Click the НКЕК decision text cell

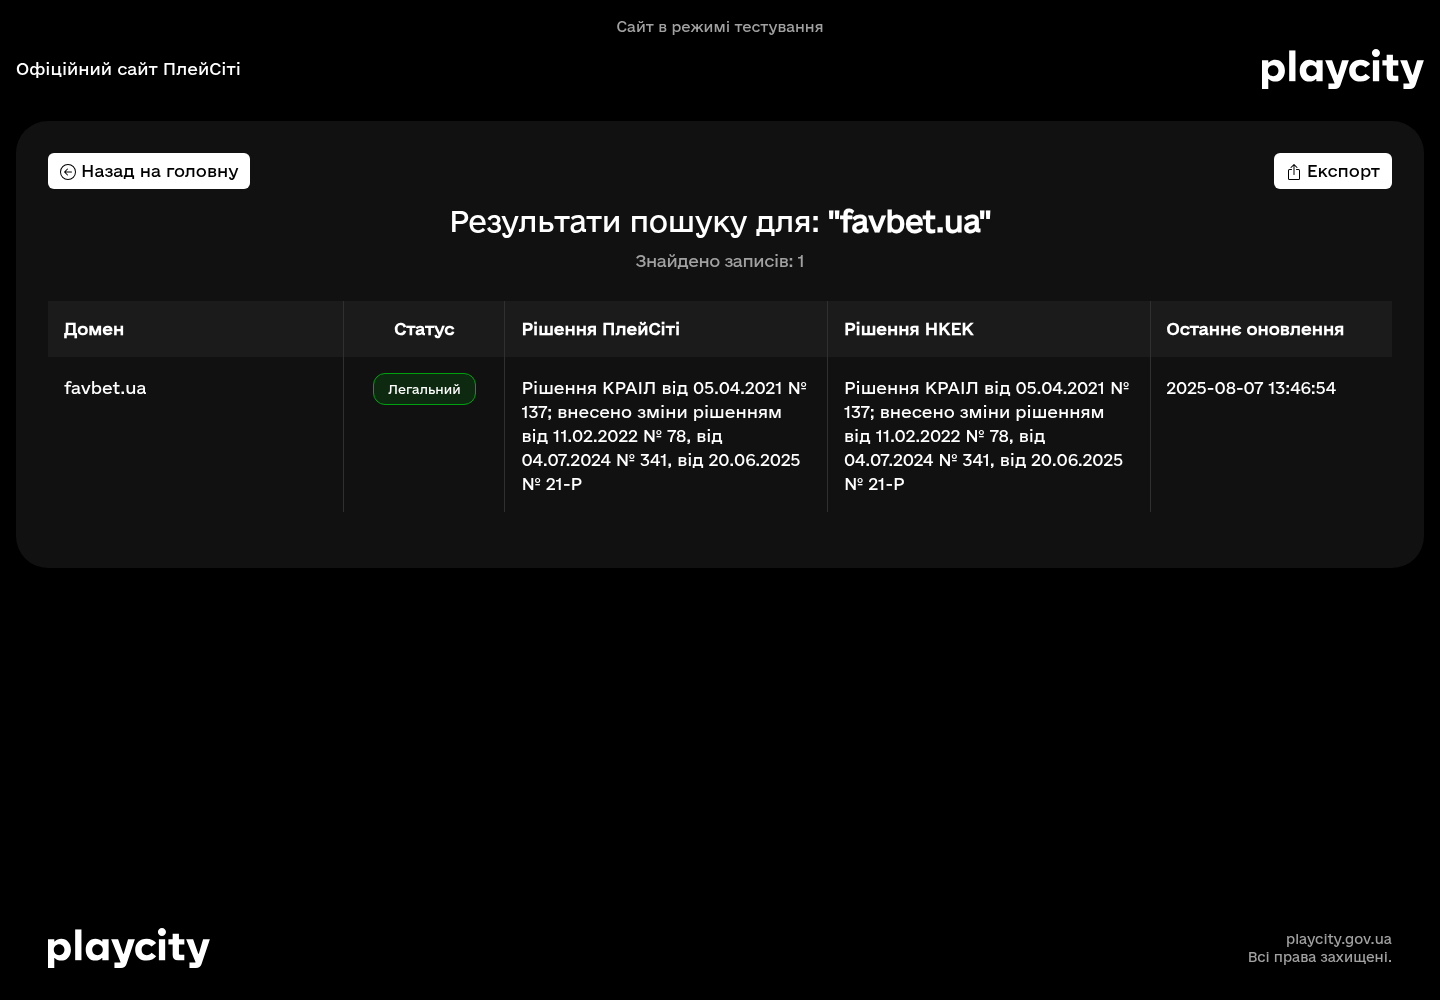pos(988,436)
